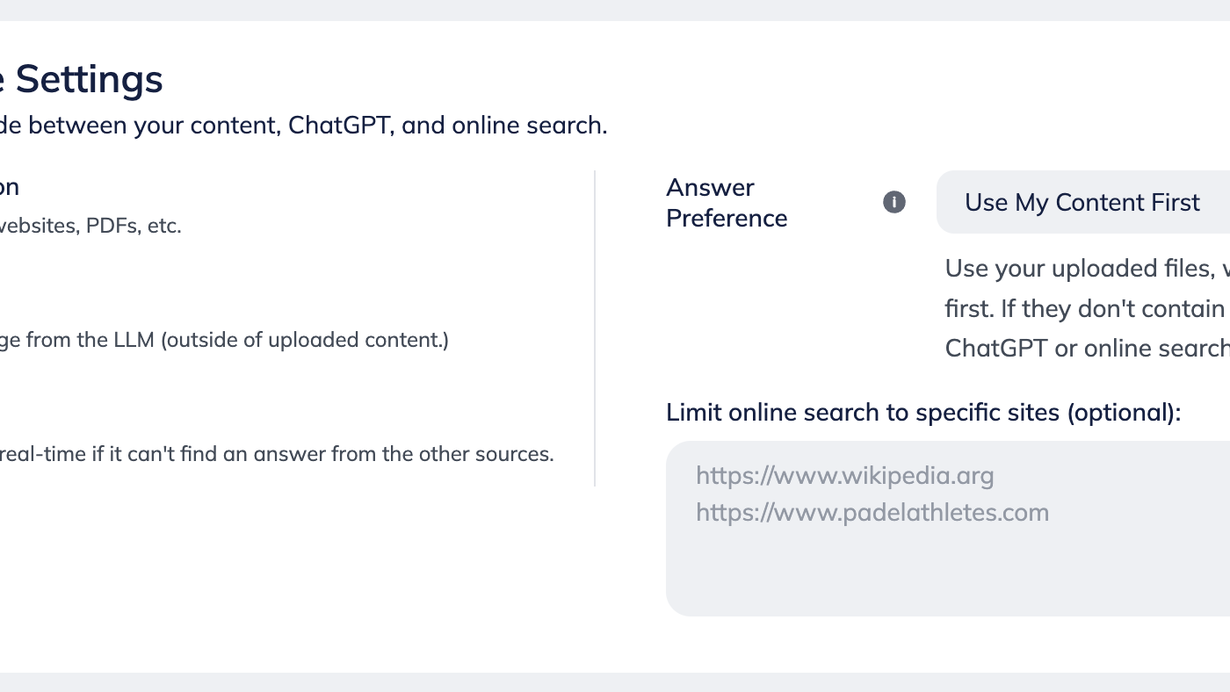Click the gray page background below the settings card
Image resolution: width=1230 pixels, height=692 pixels.
coord(615,682)
